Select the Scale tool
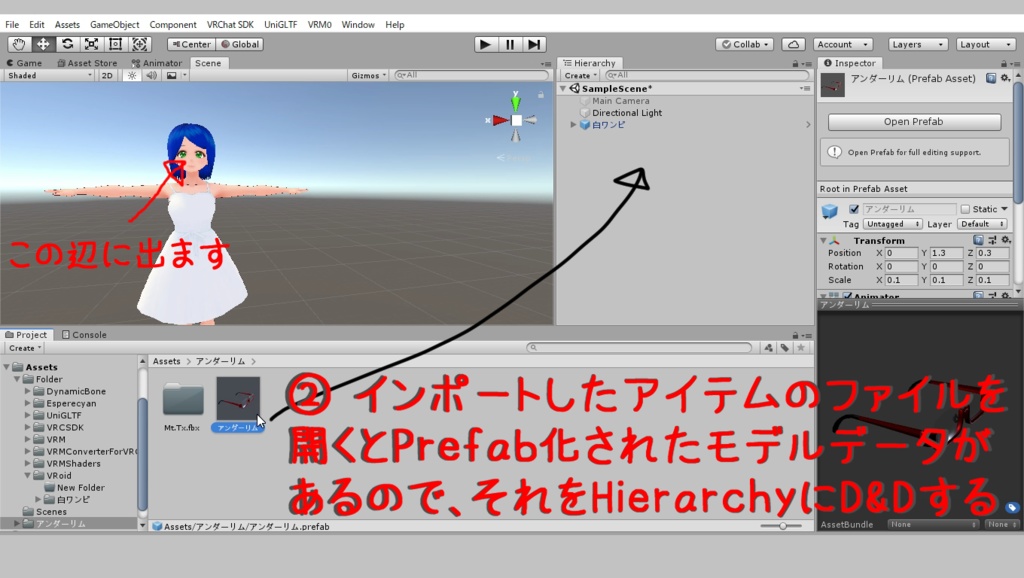 [x=90, y=44]
